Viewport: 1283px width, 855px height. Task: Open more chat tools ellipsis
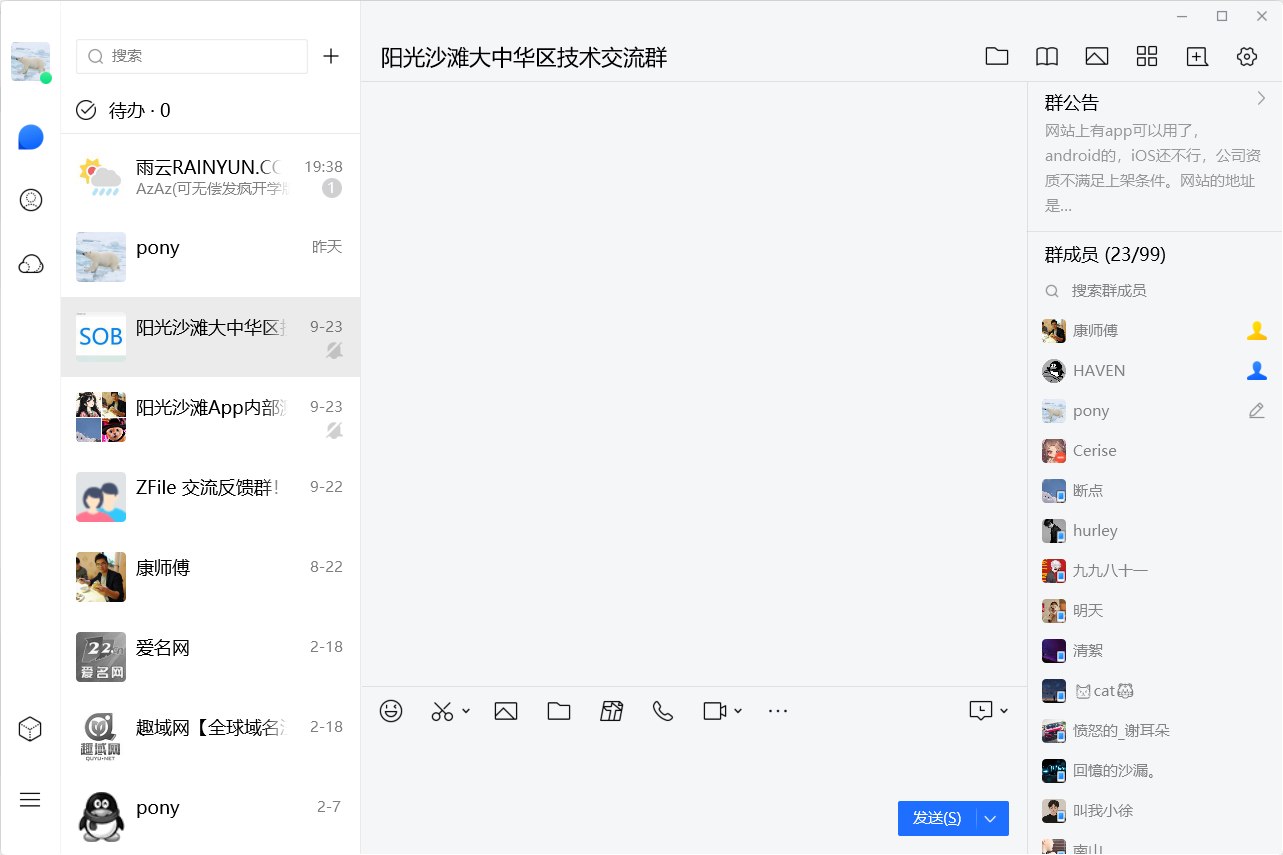click(x=778, y=711)
